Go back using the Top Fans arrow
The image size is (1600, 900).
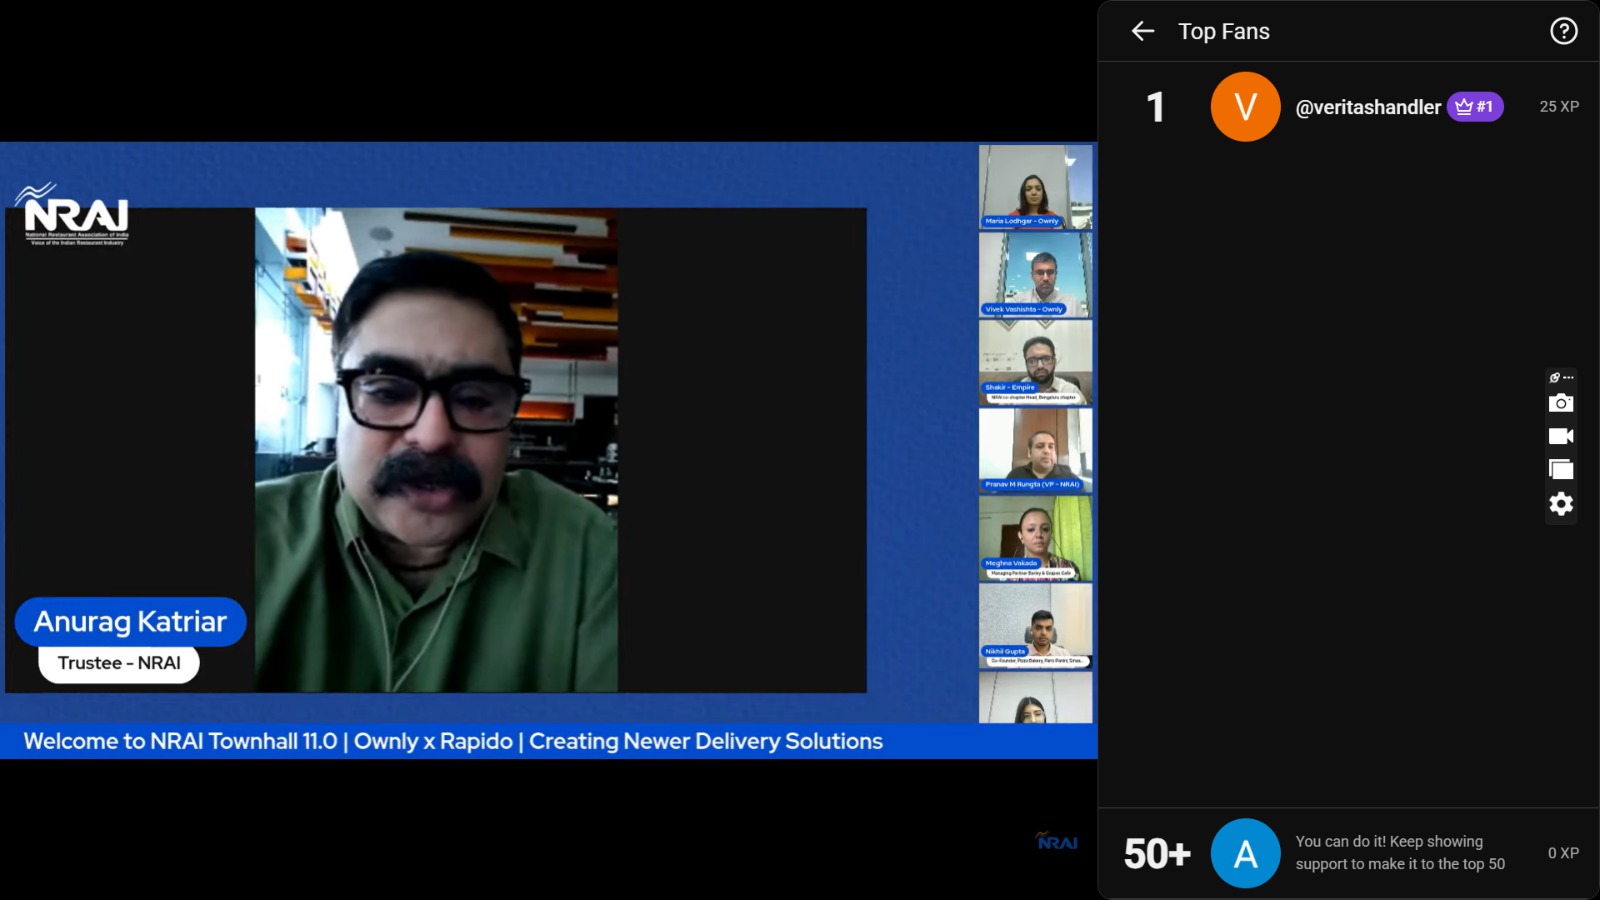click(1143, 31)
